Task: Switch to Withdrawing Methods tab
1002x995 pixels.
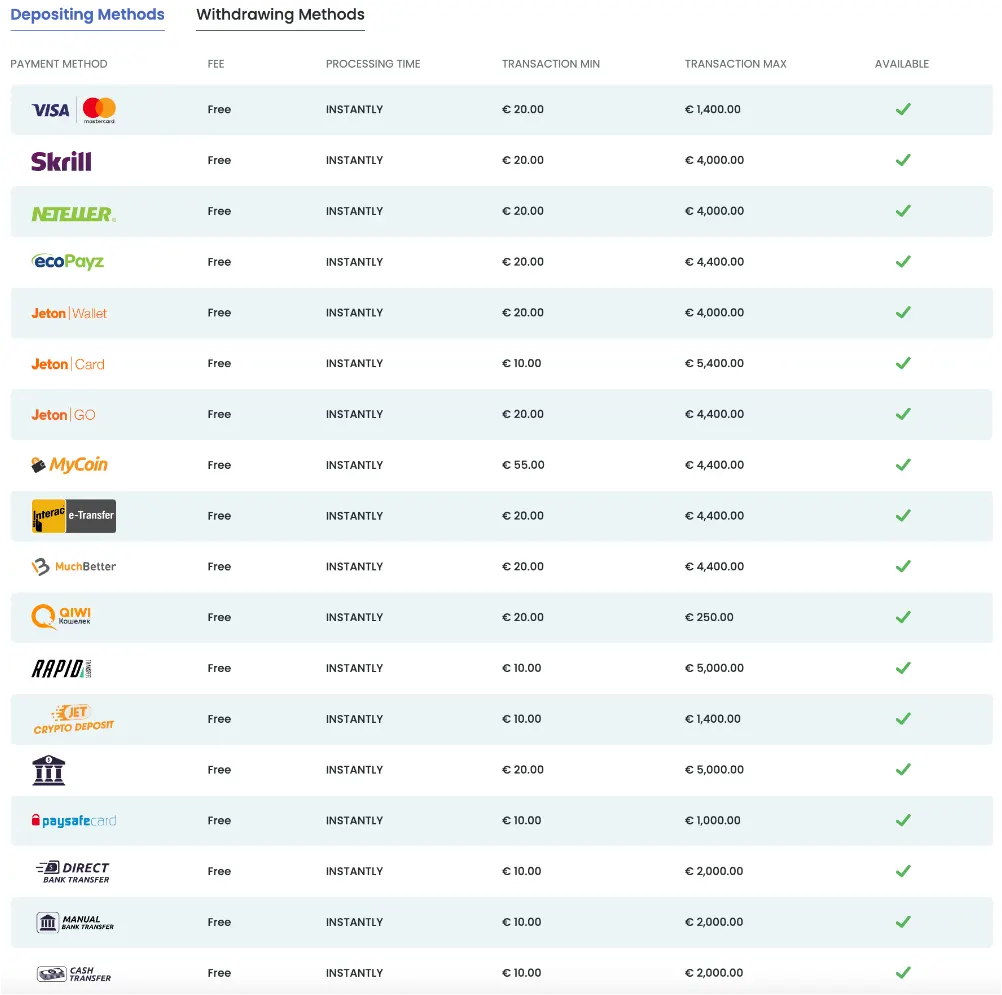Action: click(281, 15)
